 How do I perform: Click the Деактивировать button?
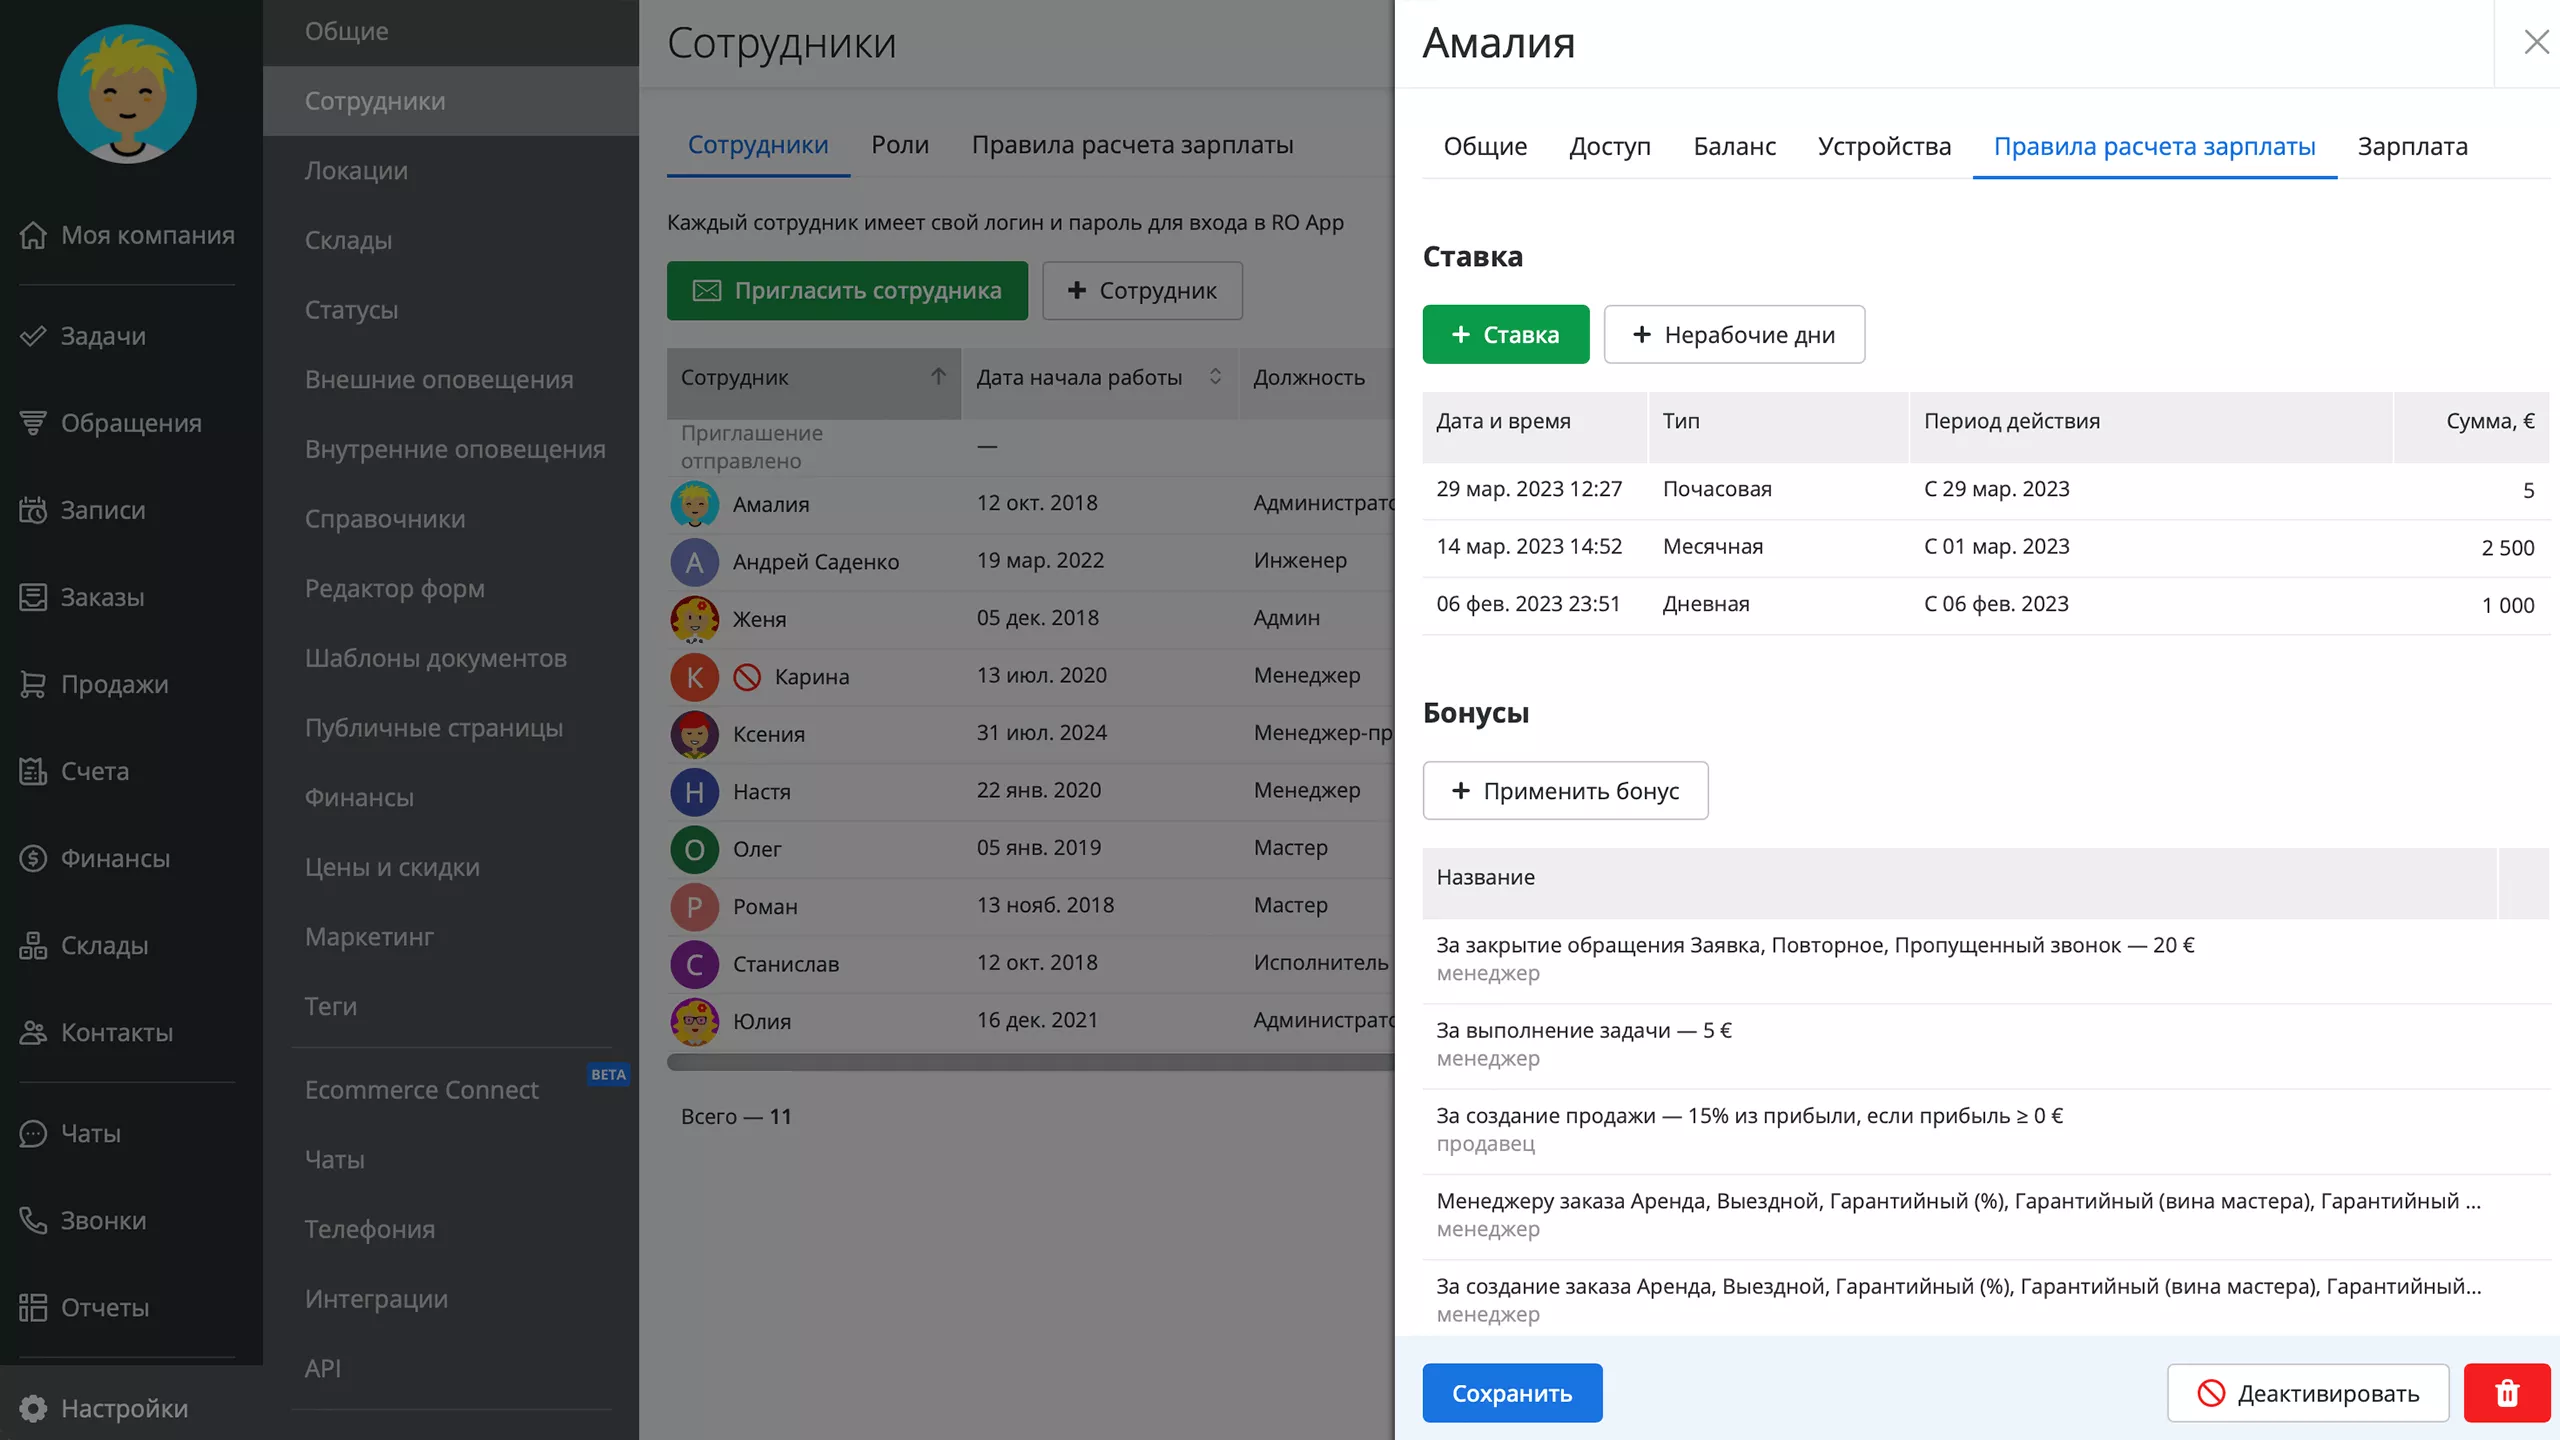(2307, 1393)
